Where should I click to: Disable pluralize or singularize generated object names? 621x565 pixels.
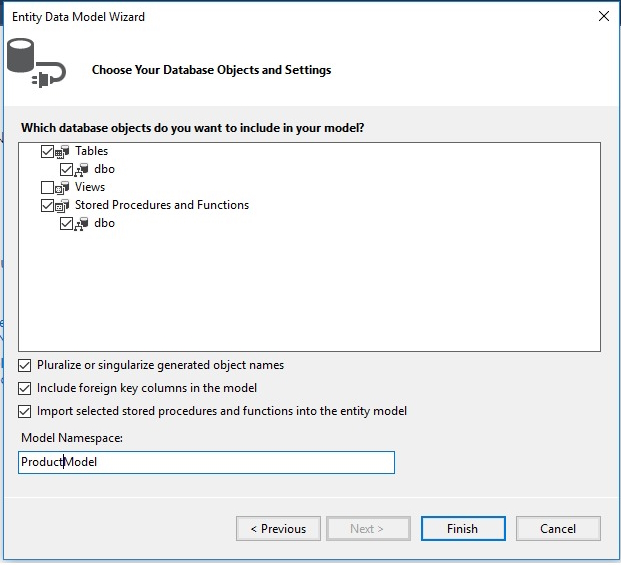tap(25, 366)
